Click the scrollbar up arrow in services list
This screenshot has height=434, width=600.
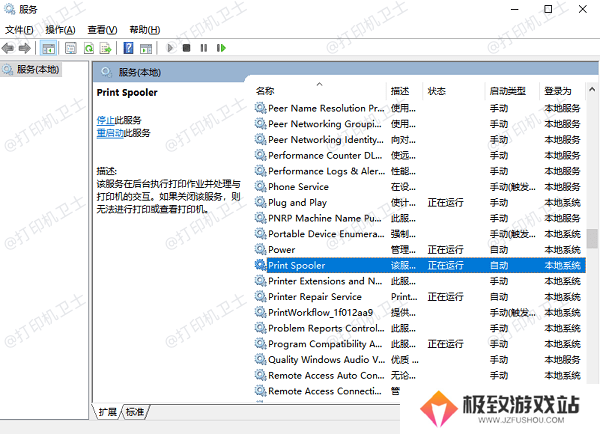(x=592, y=90)
